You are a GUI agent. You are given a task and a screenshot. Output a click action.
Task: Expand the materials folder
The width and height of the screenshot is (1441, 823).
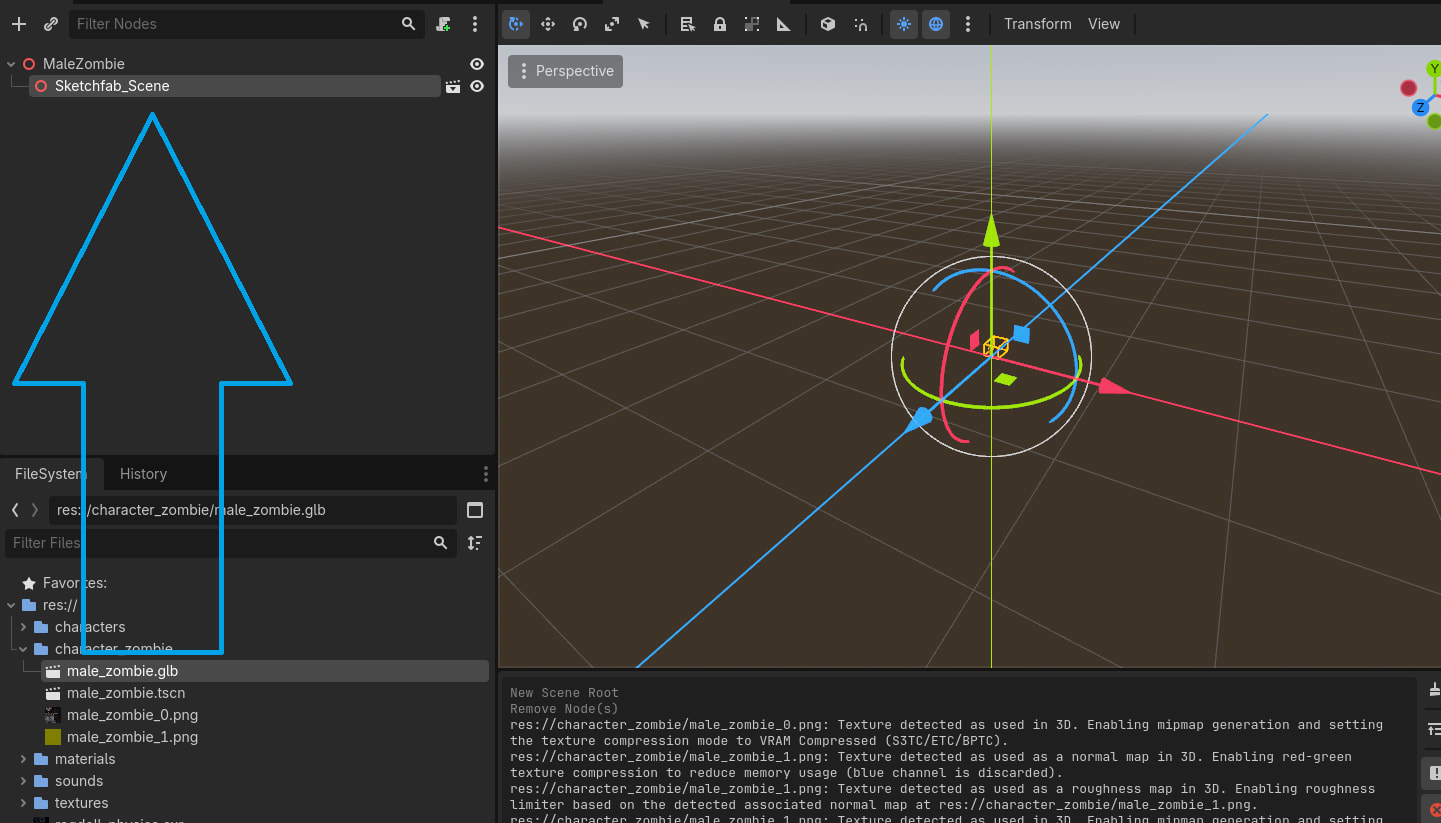[x=23, y=759]
